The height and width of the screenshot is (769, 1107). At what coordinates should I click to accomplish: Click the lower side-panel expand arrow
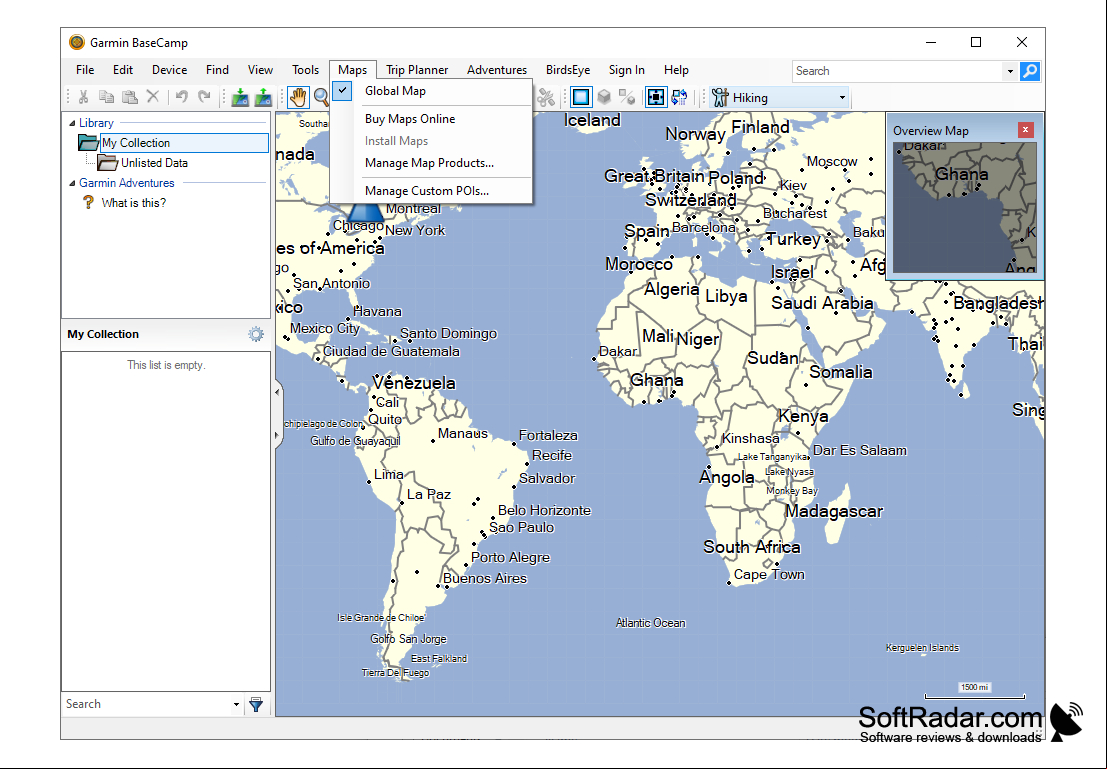(x=277, y=436)
